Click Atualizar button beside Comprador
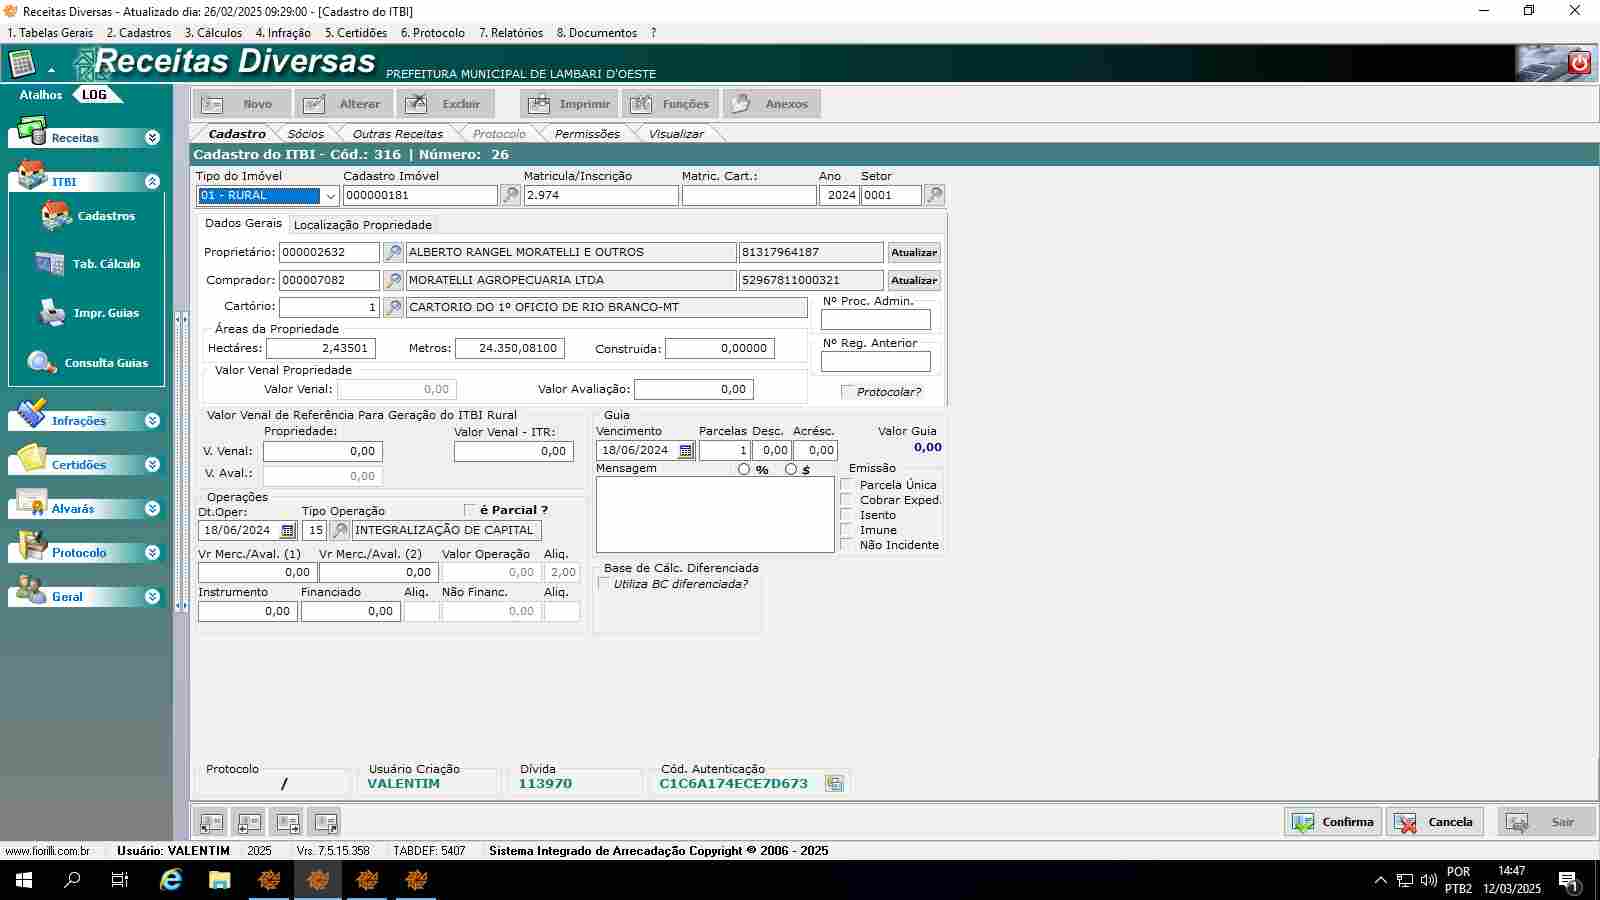1600x900 pixels. pyautogui.click(x=914, y=281)
